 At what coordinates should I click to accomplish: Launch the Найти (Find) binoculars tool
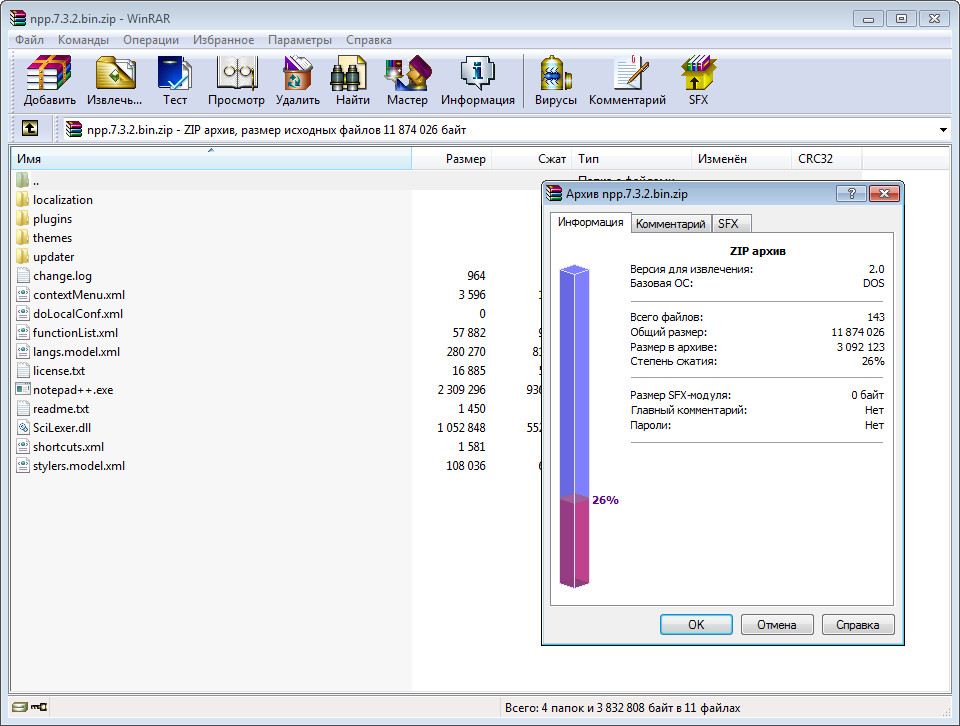point(352,81)
